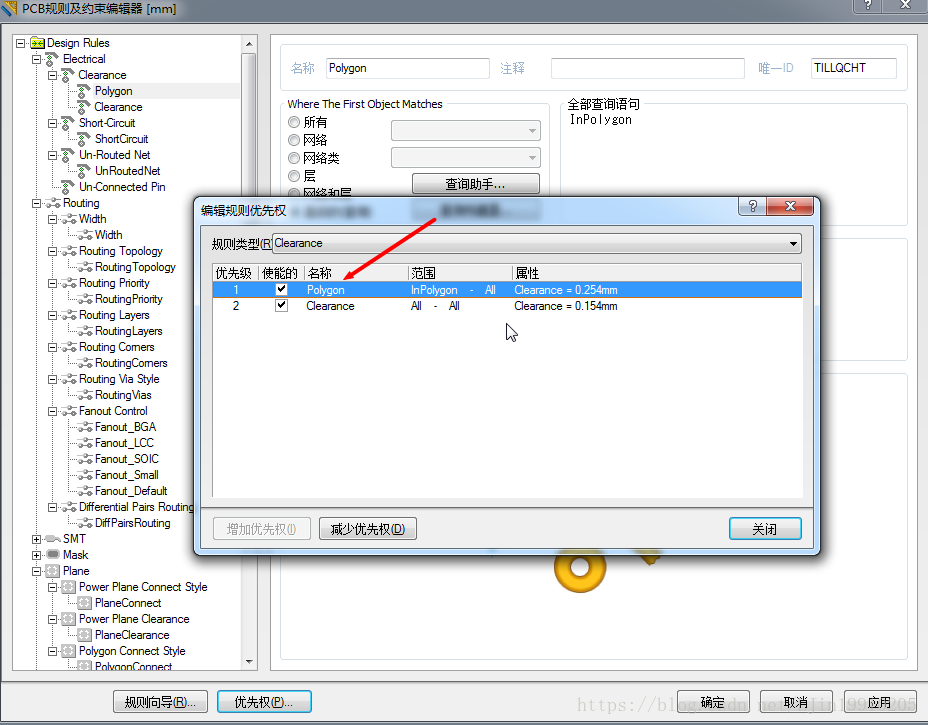Click the Fanout_SOIC rule icon
The height and width of the screenshot is (725, 928).
tap(85, 459)
